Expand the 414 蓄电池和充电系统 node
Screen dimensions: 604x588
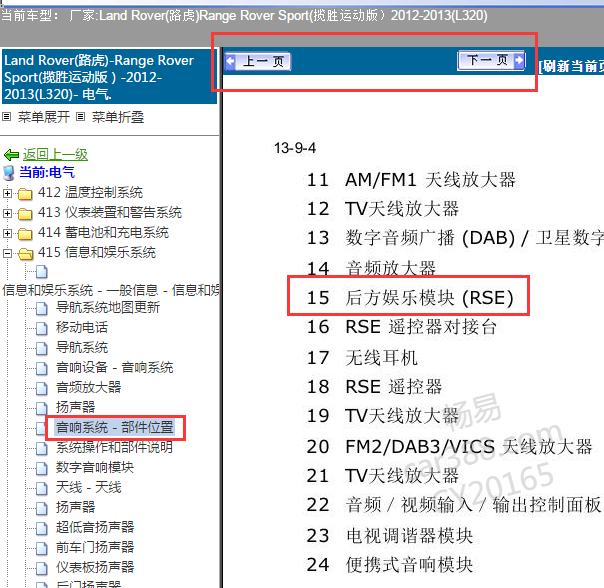pyautogui.click(x=7, y=233)
